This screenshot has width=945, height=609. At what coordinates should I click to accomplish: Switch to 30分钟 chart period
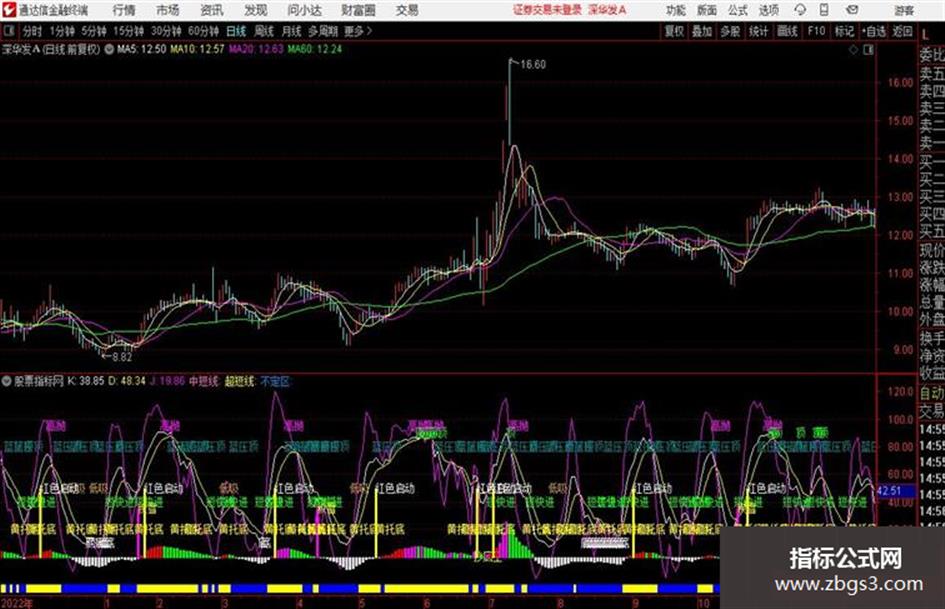point(166,31)
